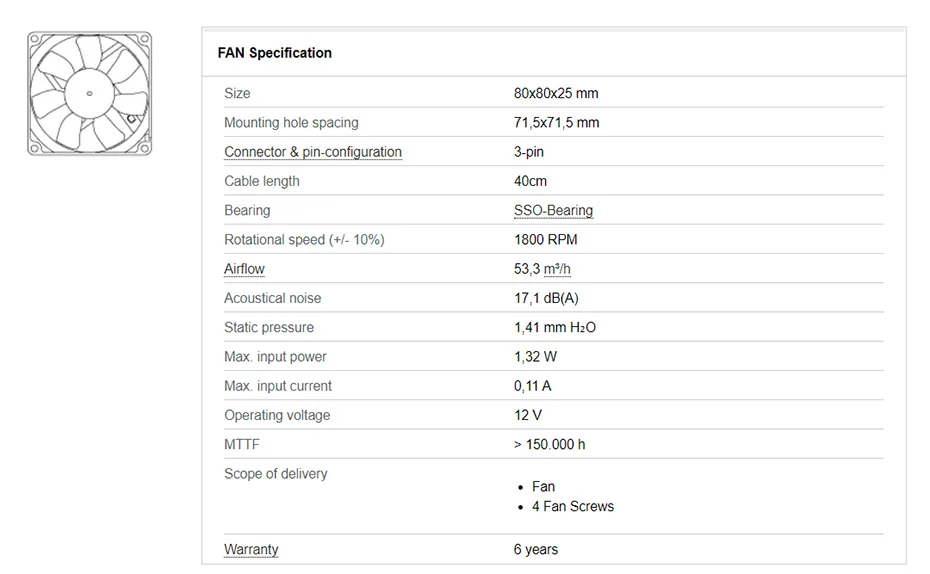This screenshot has height=574, width=930.
Task: Select the 17,1 dB(A) noise value
Action: [x=546, y=298]
